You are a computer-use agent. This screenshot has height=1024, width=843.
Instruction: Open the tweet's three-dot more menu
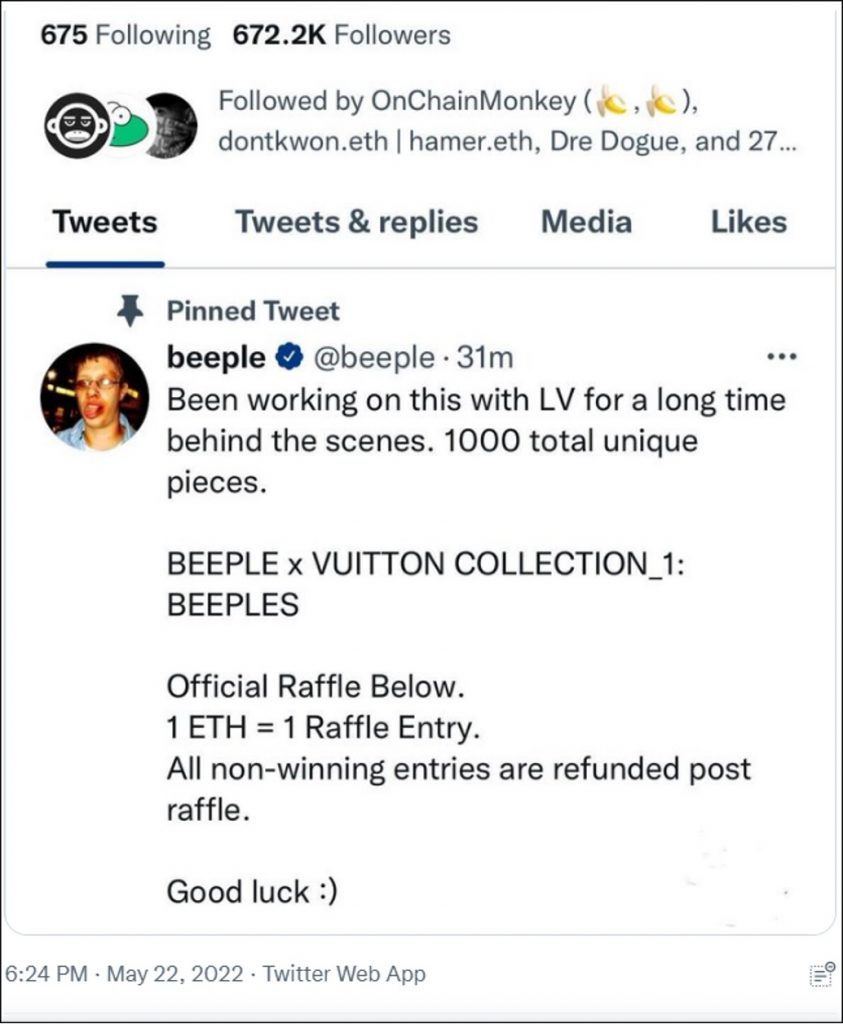(x=779, y=357)
